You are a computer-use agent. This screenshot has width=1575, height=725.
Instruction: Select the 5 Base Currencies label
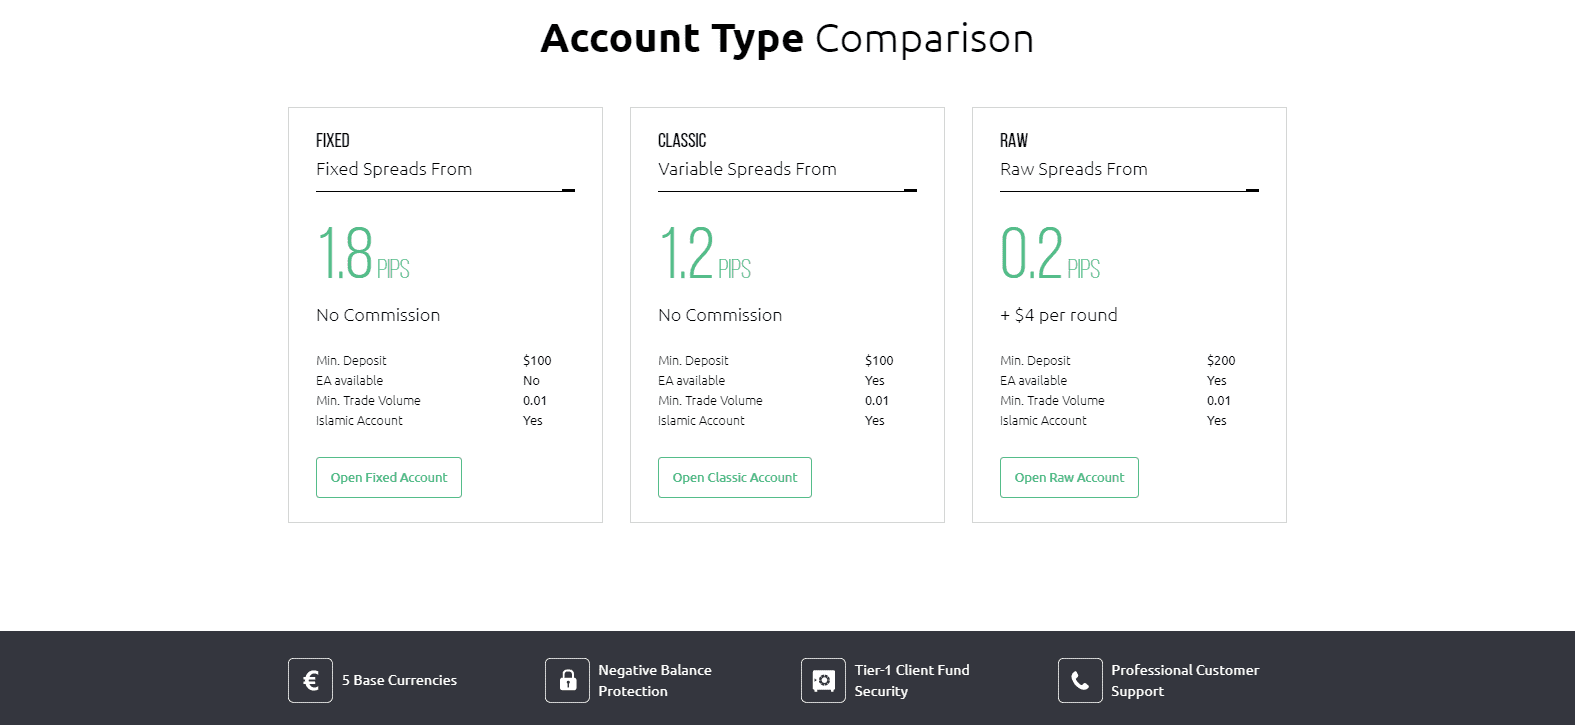[397, 680]
